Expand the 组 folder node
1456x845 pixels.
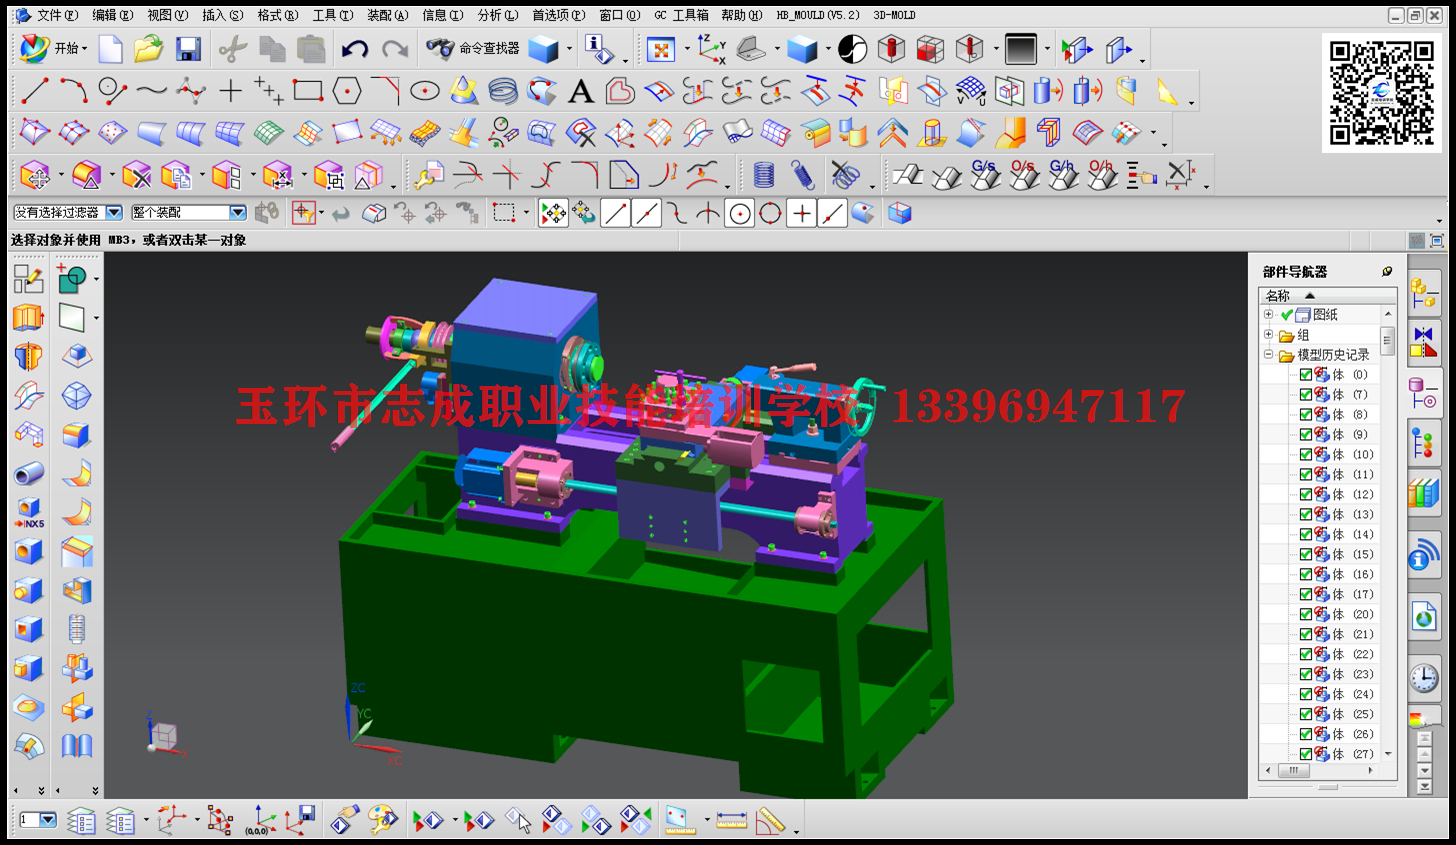pos(1268,334)
